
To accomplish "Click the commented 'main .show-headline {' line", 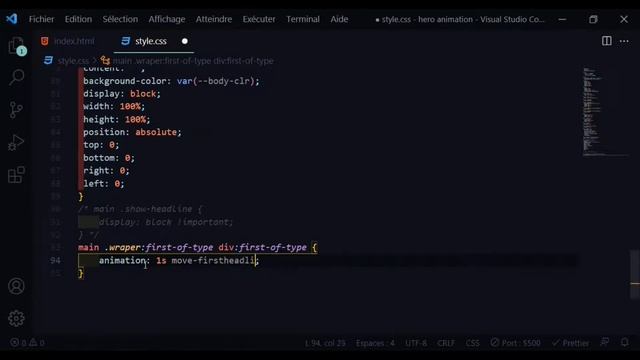I will pos(140,209).
